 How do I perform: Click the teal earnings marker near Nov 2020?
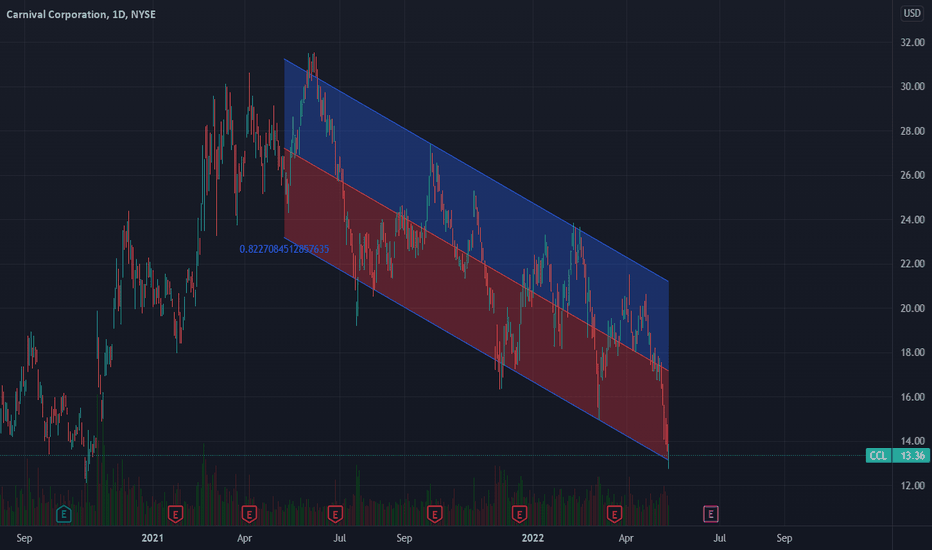click(64, 514)
